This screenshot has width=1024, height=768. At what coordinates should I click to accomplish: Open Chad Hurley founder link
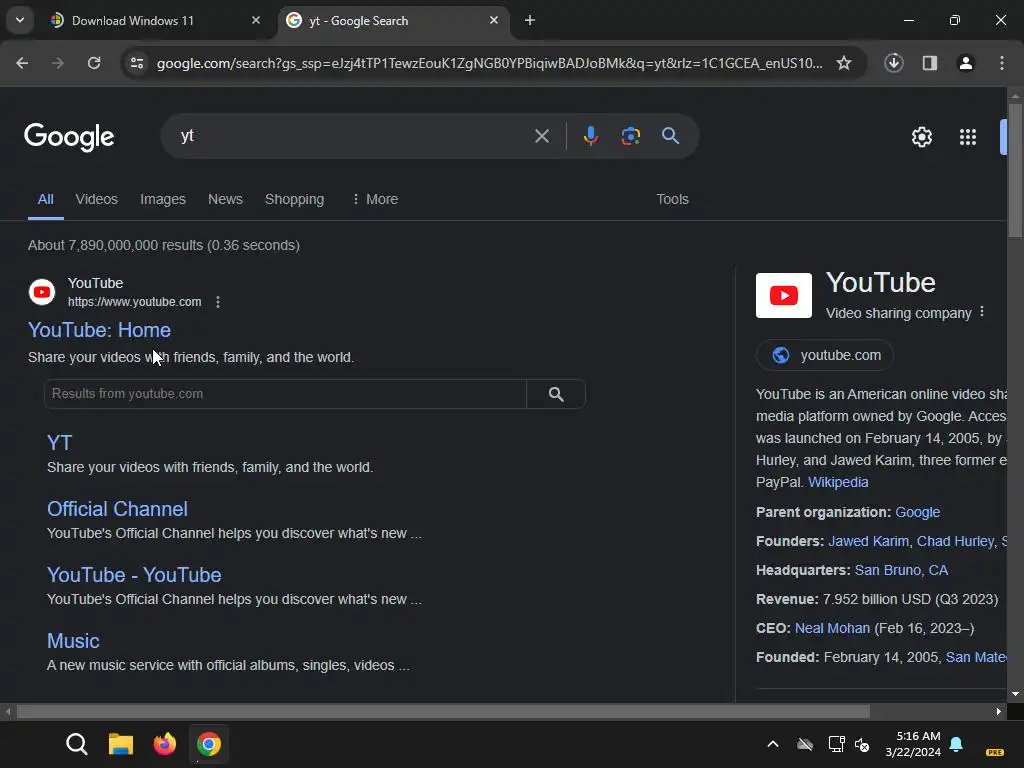[955, 541]
